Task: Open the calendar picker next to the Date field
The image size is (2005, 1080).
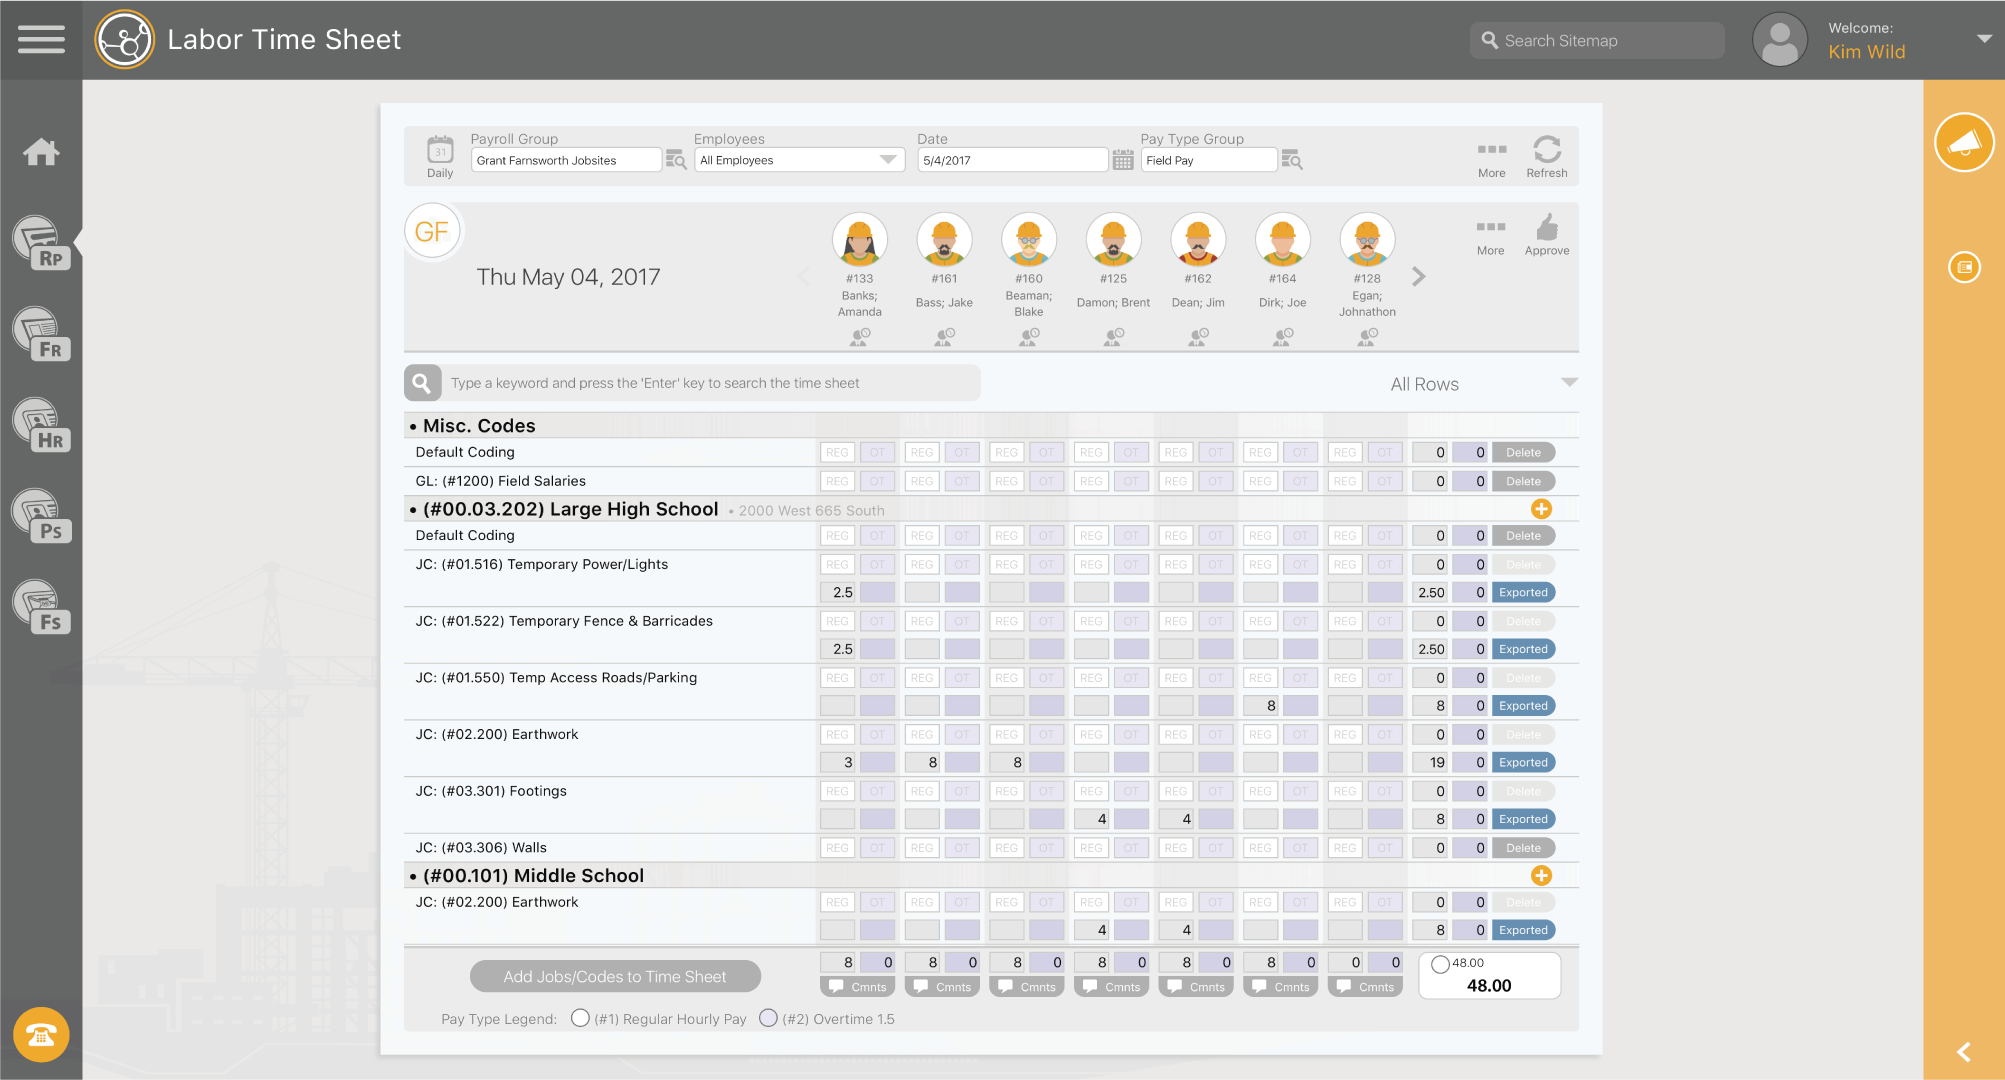Action: pyautogui.click(x=1123, y=159)
